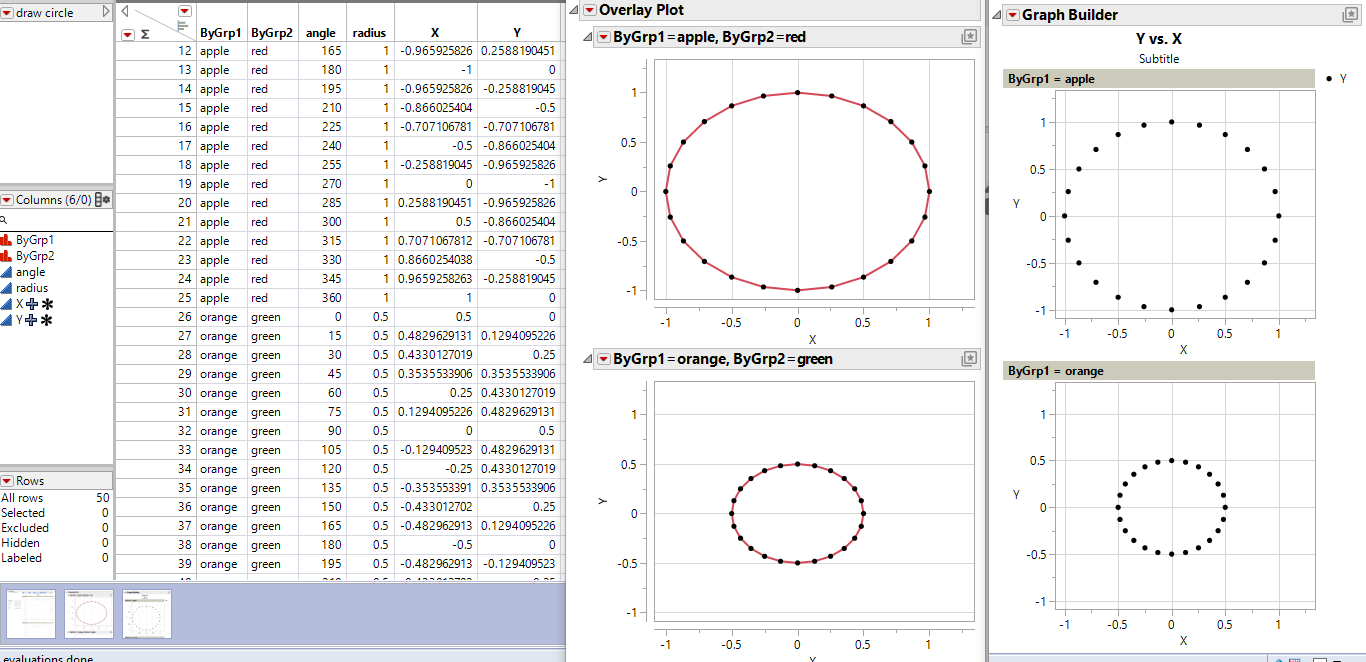This screenshot has width=1366, height=662.
Task: Click the asterisk icon next to column Y
Action: pyautogui.click(x=45, y=318)
